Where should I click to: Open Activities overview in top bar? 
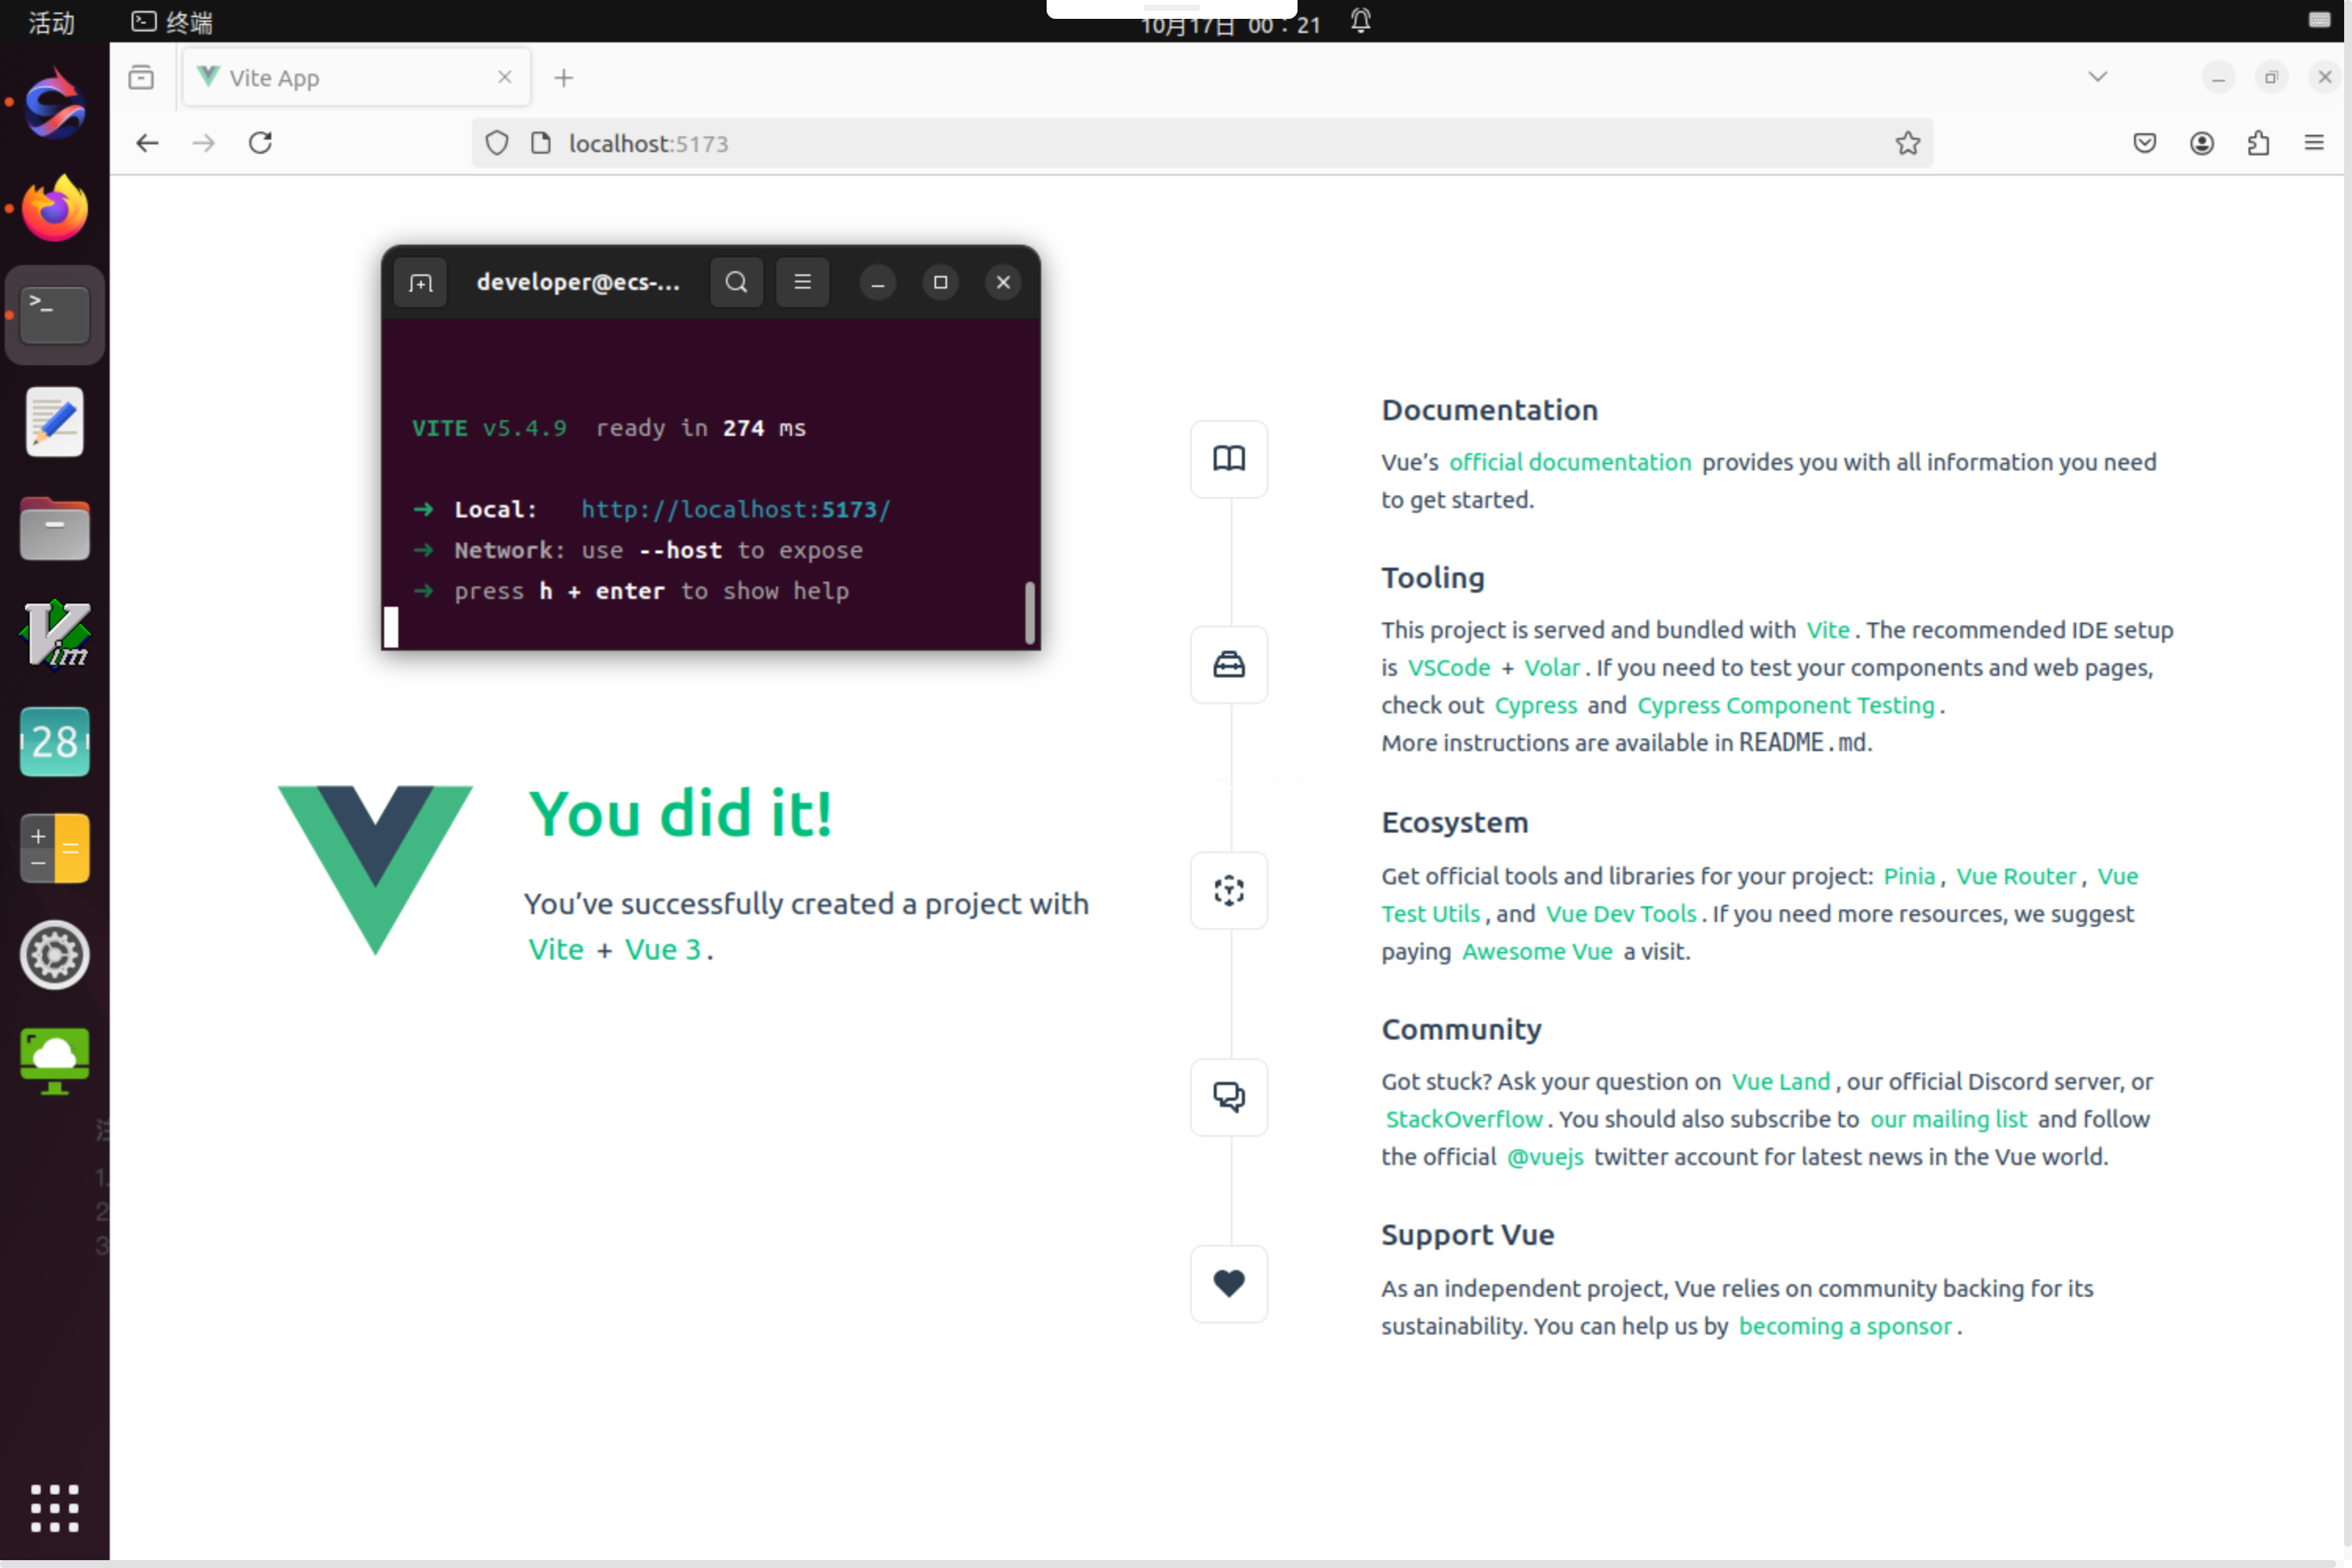click(x=51, y=22)
